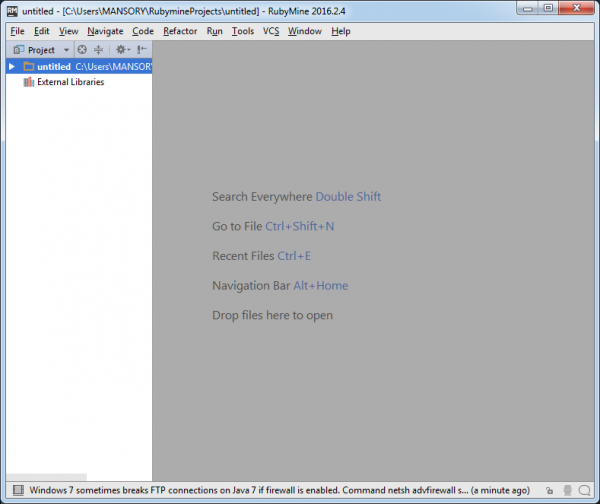The height and width of the screenshot is (504, 600).
Task: Close the RubyMine window
Action: pyautogui.click(x=577, y=8)
